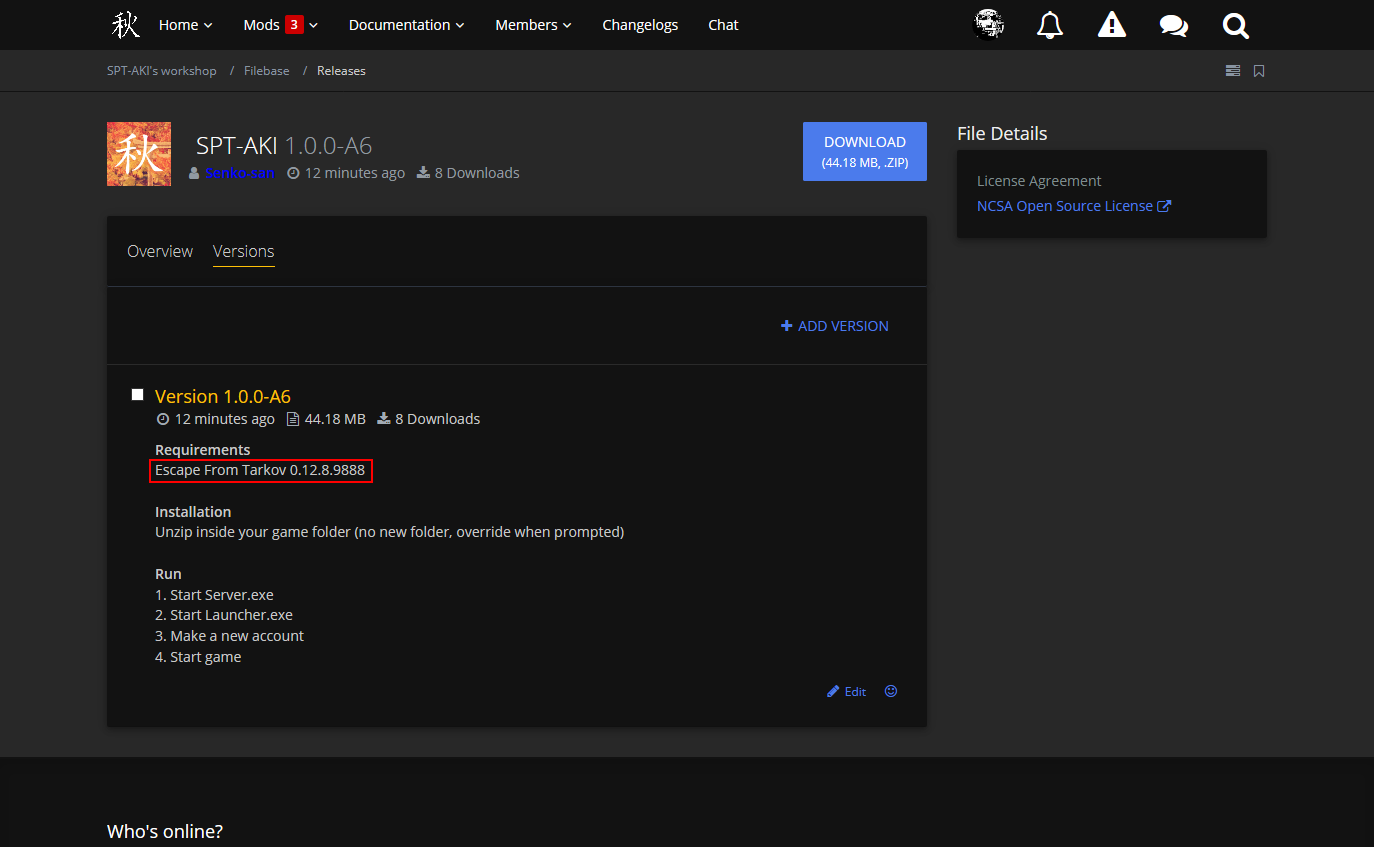Click the "Escape From Tarkov 0.12.8.9888" requirement text
Image resolution: width=1374 pixels, height=847 pixels.
click(260, 470)
